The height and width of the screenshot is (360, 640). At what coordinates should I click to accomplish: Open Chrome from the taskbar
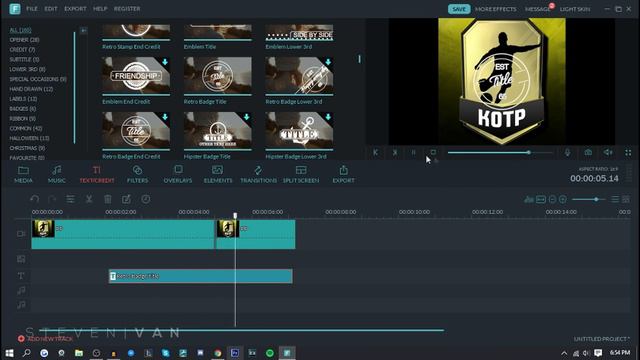tap(218, 353)
